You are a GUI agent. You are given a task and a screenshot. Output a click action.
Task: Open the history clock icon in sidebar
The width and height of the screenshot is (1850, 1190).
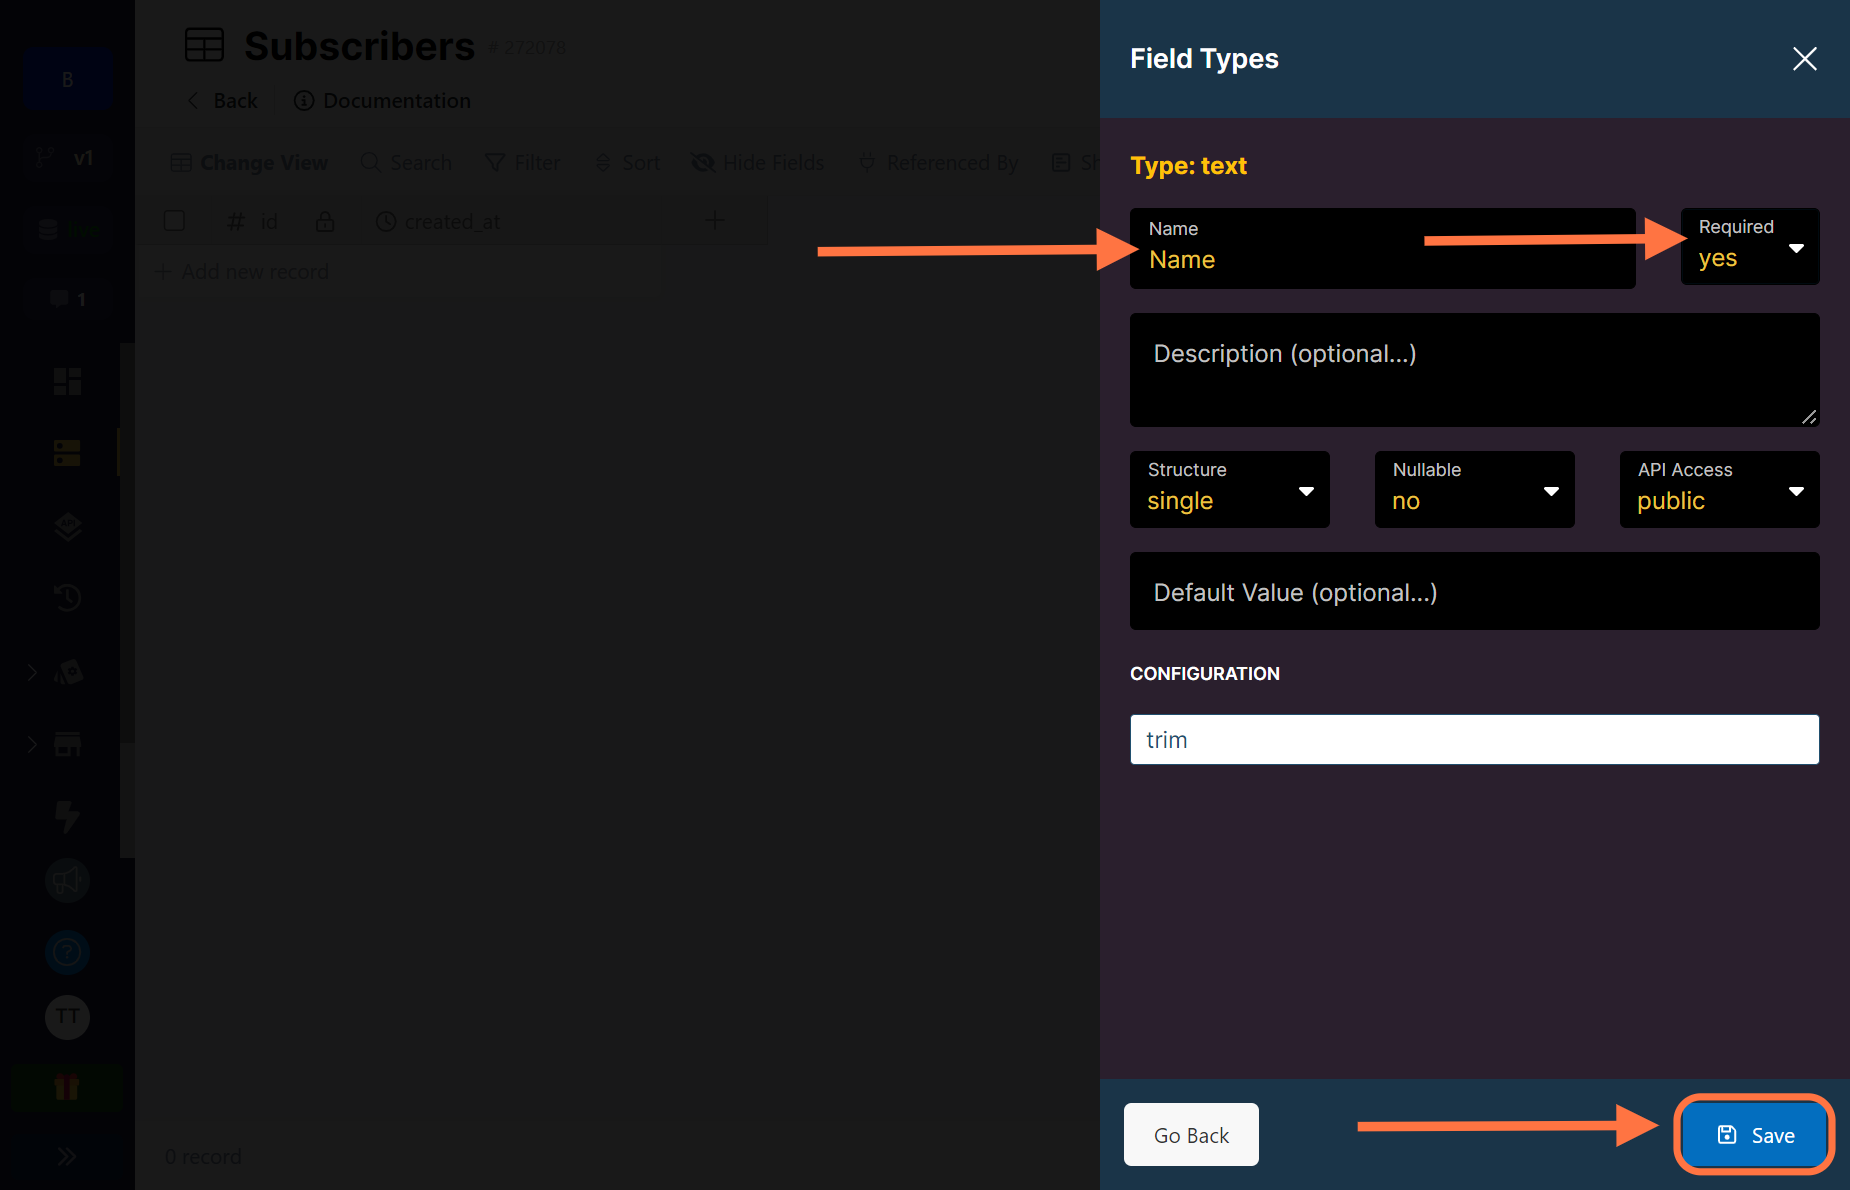click(x=67, y=598)
